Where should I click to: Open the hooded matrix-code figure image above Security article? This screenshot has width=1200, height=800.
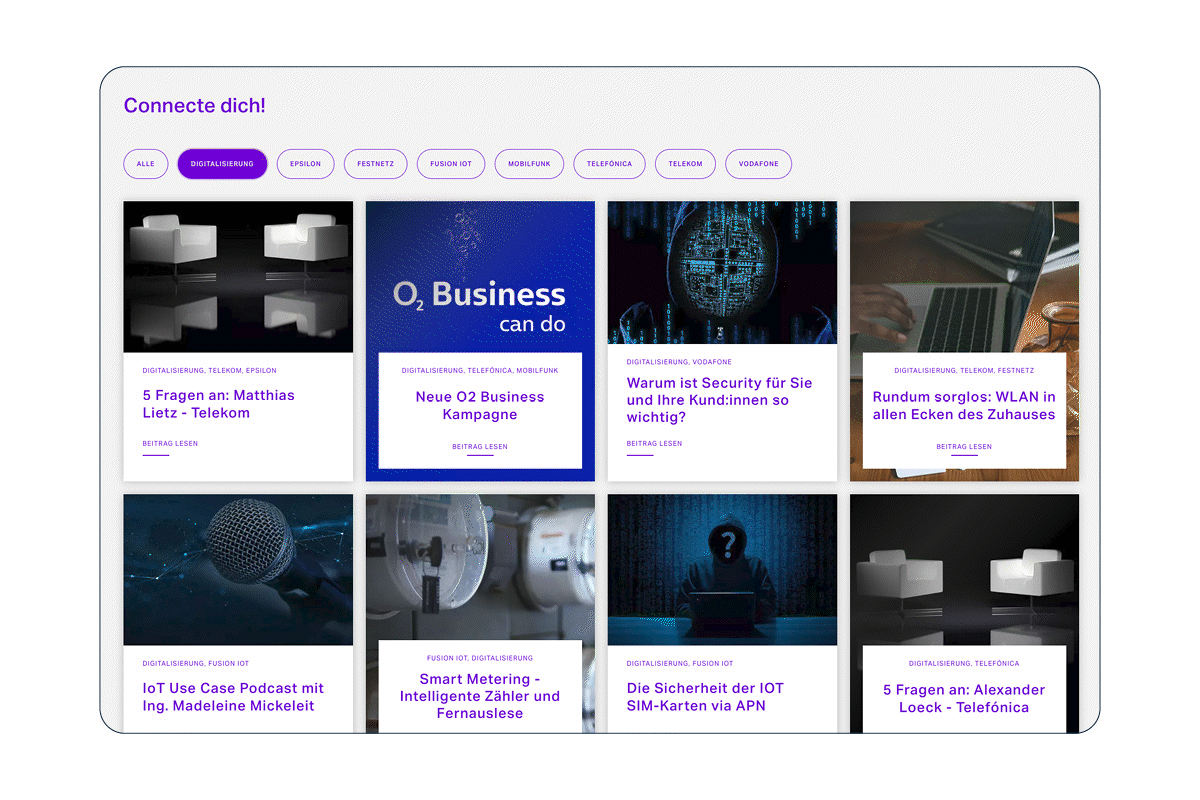[723, 273]
